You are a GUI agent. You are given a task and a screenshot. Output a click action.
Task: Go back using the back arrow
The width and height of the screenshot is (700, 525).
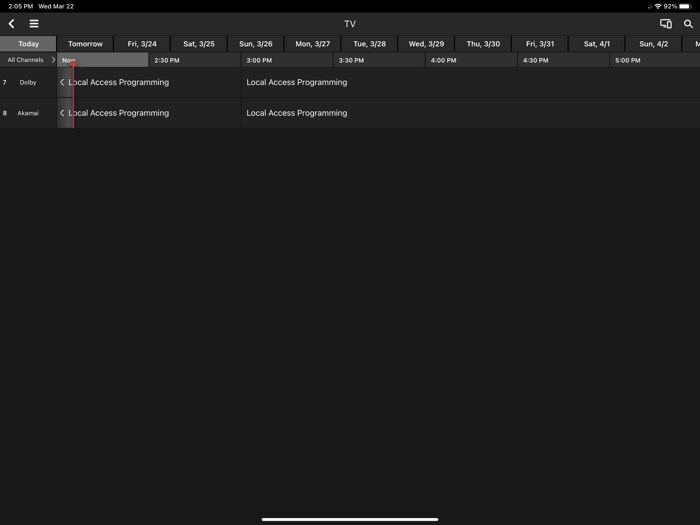click(x=12, y=24)
